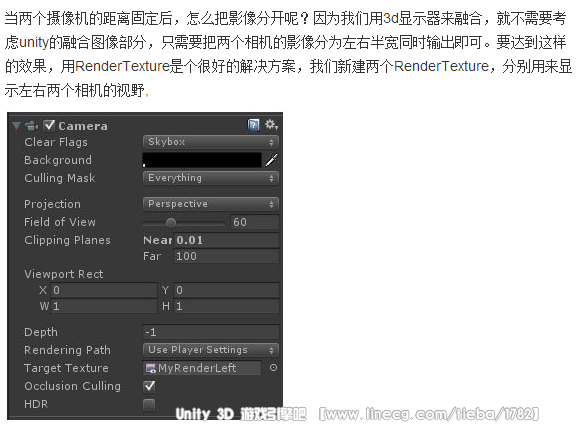Uncheck the Occlusion Culling checkbox

[149, 386]
